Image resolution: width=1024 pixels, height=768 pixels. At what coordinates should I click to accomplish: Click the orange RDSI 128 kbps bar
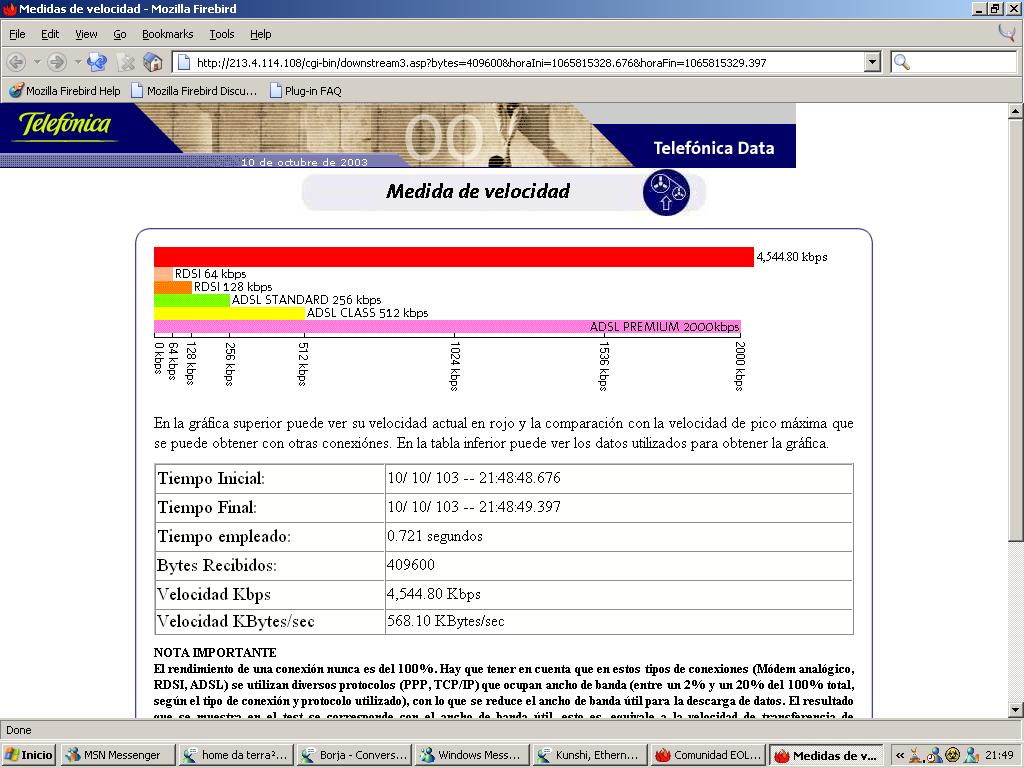pos(173,287)
